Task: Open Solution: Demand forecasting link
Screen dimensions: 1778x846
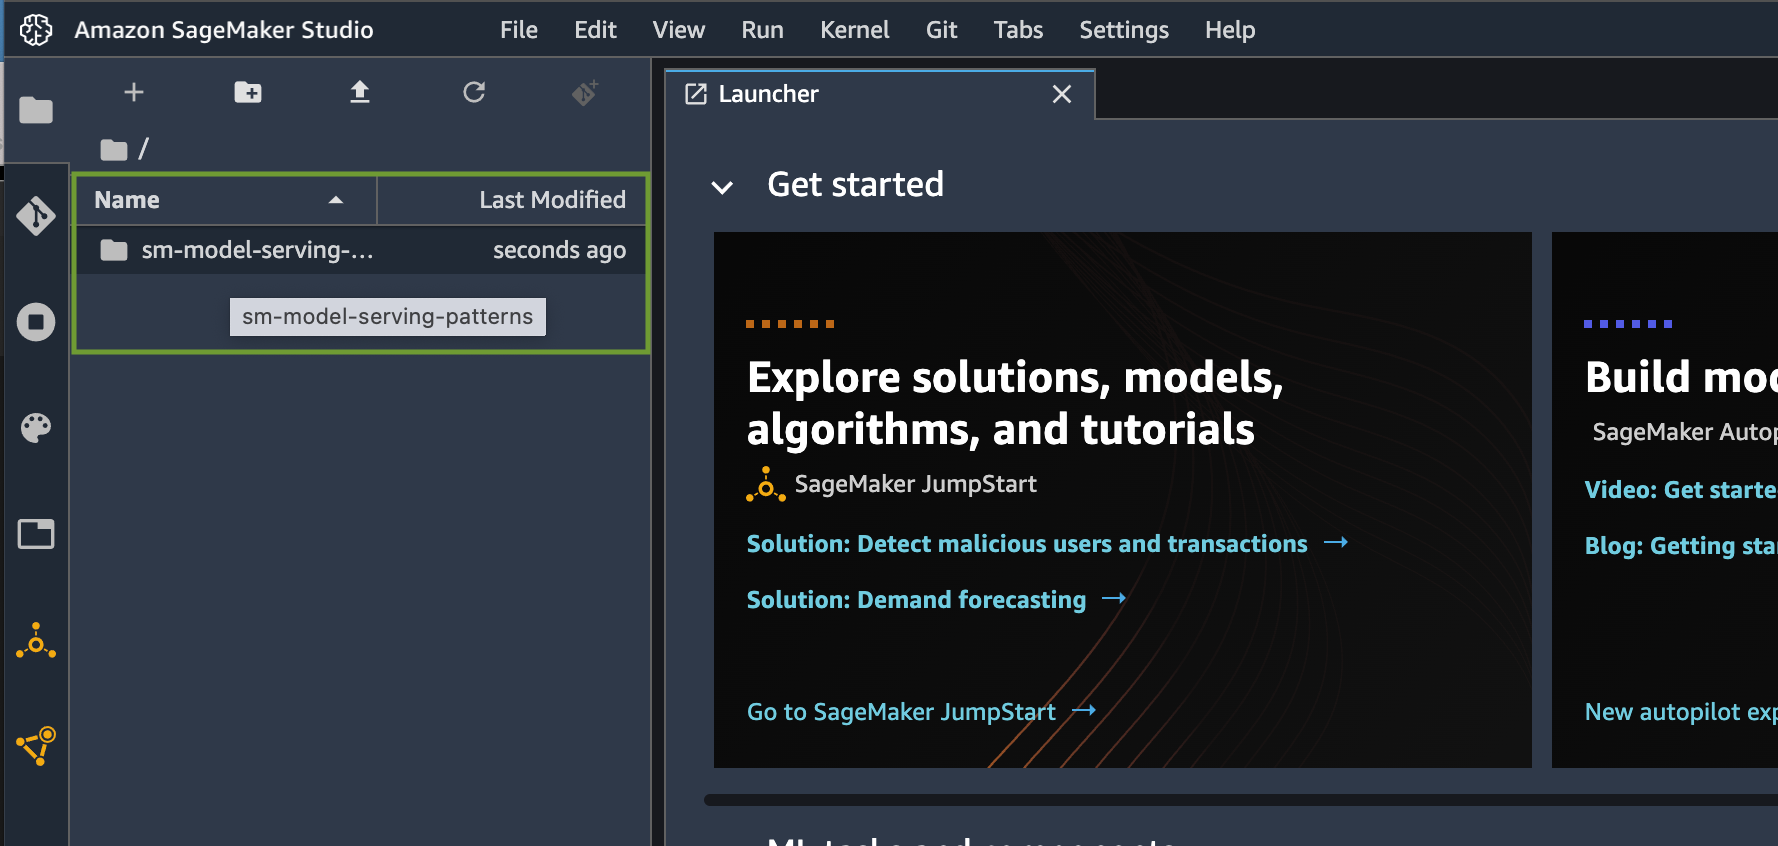Action: click(x=936, y=600)
